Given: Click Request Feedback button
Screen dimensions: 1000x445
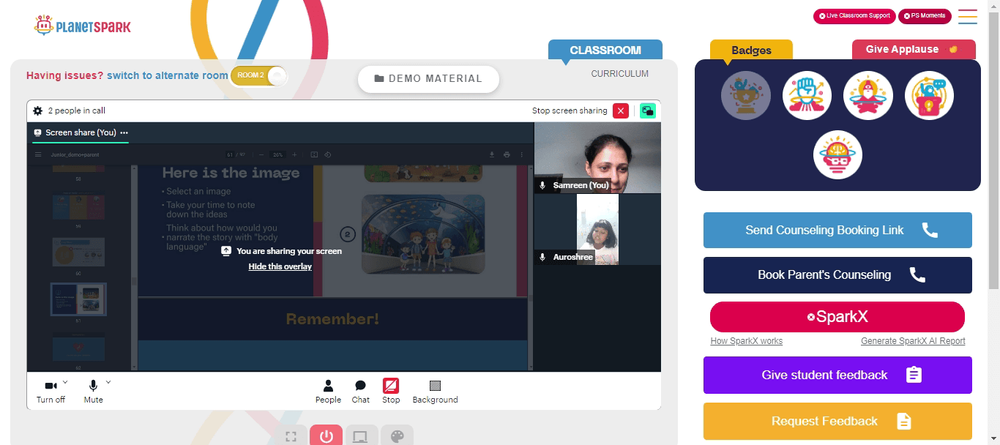Looking at the screenshot, I should pyautogui.click(x=837, y=421).
